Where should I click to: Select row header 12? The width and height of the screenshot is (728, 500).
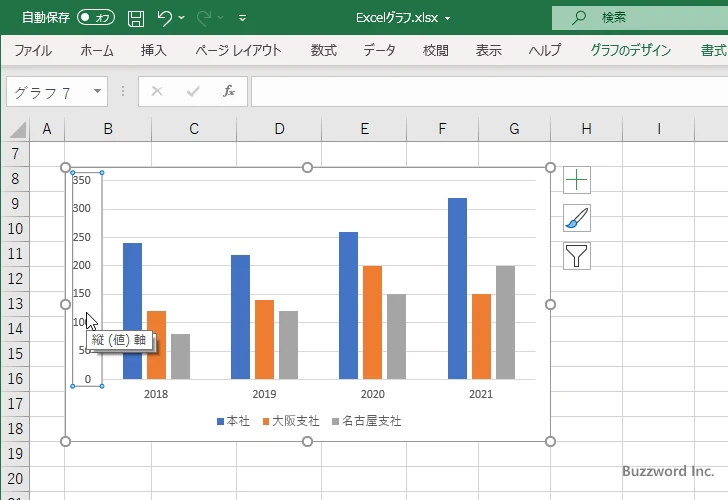(x=15, y=279)
